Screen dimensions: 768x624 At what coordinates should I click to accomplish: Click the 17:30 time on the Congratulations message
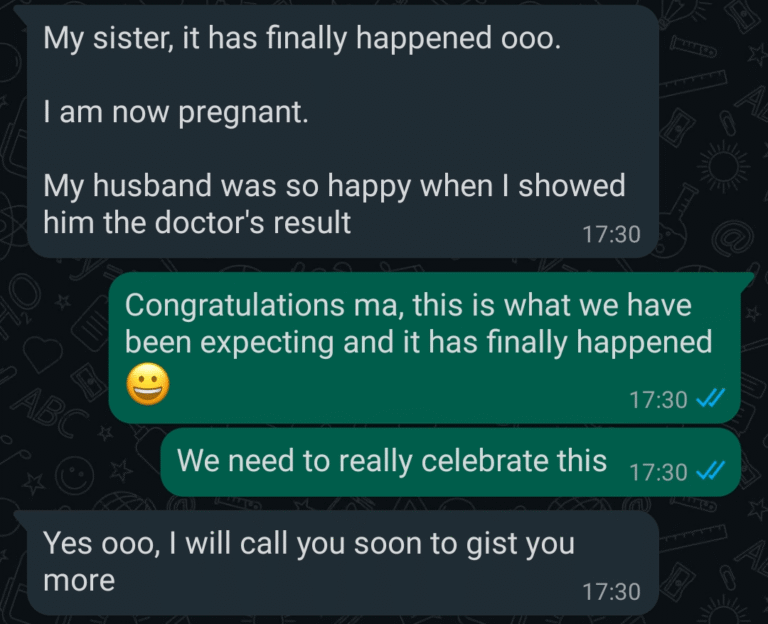(x=658, y=400)
